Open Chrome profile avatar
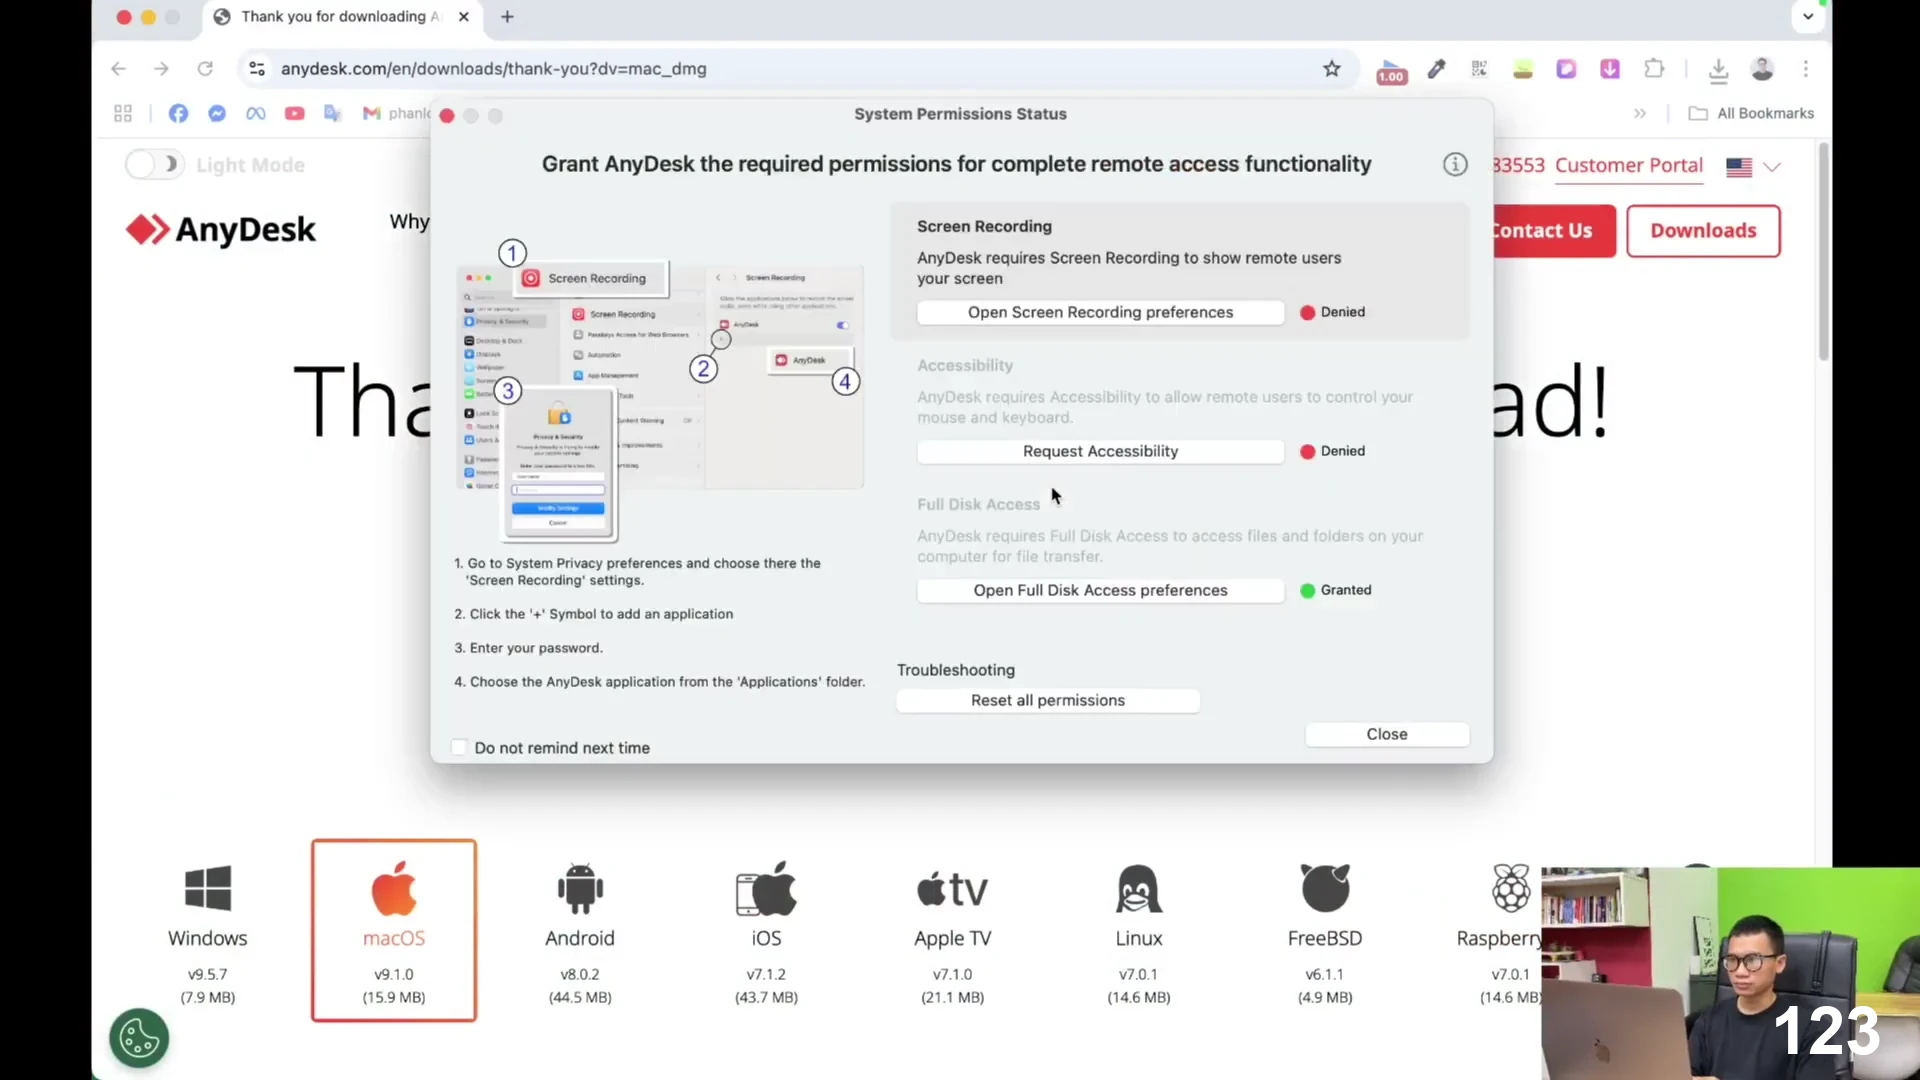Screen dimensions: 1920x1080 (1762, 69)
